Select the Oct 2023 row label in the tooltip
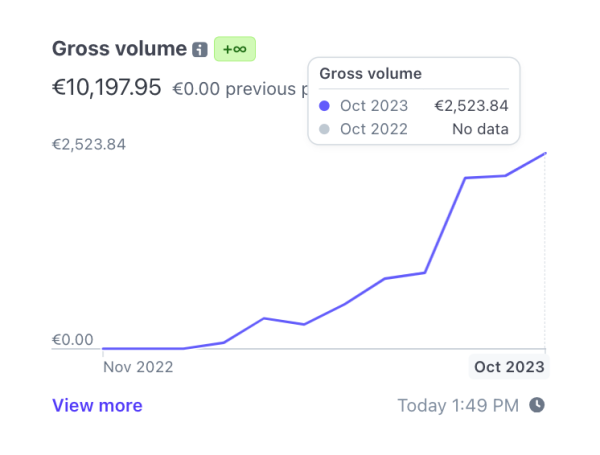This screenshot has height=455, width=600. (x=373, y=105)
